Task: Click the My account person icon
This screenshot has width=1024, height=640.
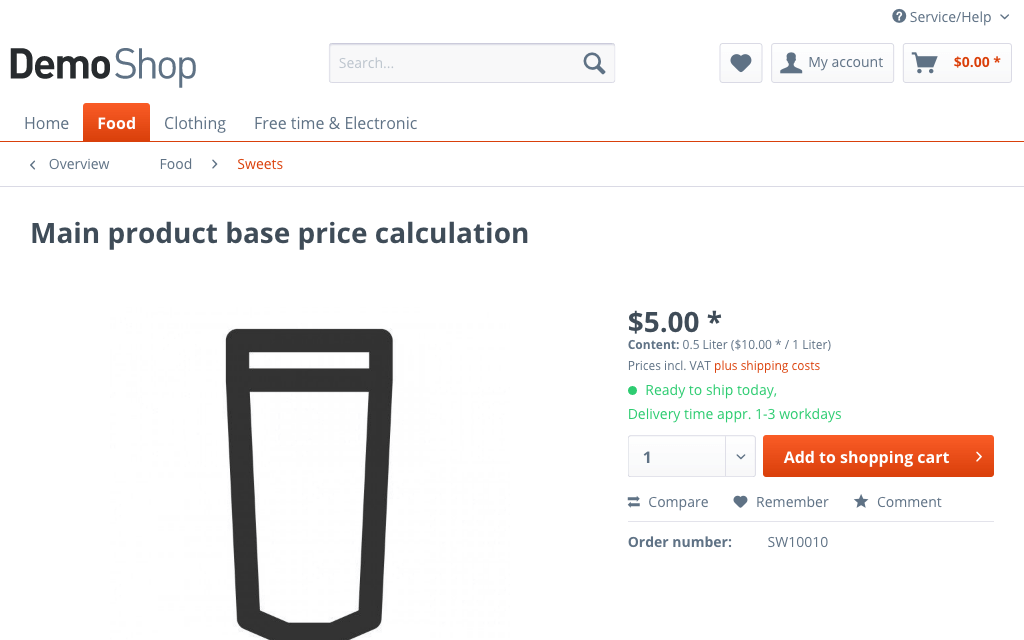Action: click(791, 63)
